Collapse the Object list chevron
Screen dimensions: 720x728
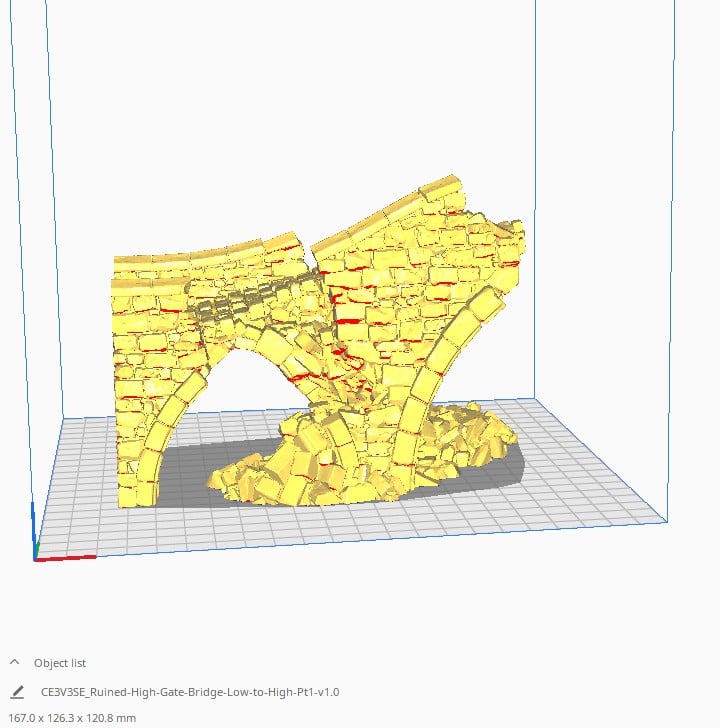[x=14, y=663]
